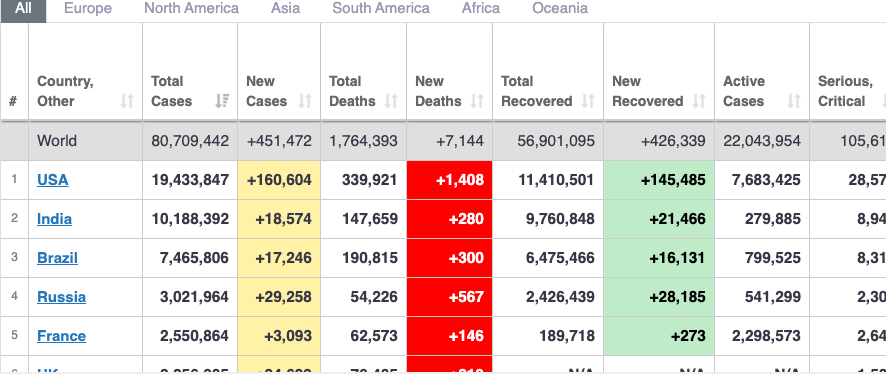Show the South America tab
Viewport: 886px width, 374px height.
pyautogui.click(x=381, y=8)
